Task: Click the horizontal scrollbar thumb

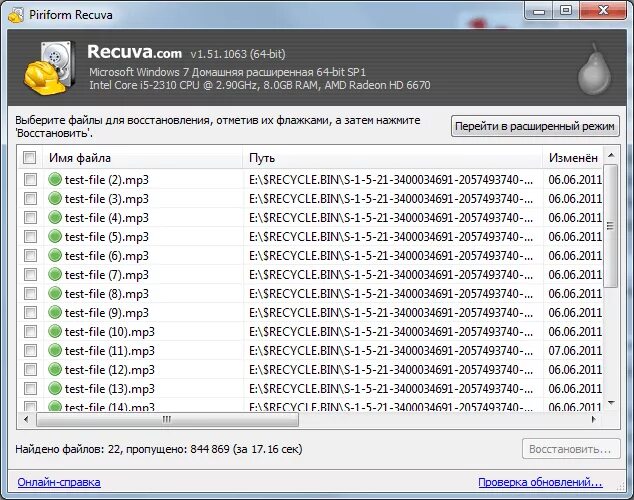Action: tap(167, 420)
